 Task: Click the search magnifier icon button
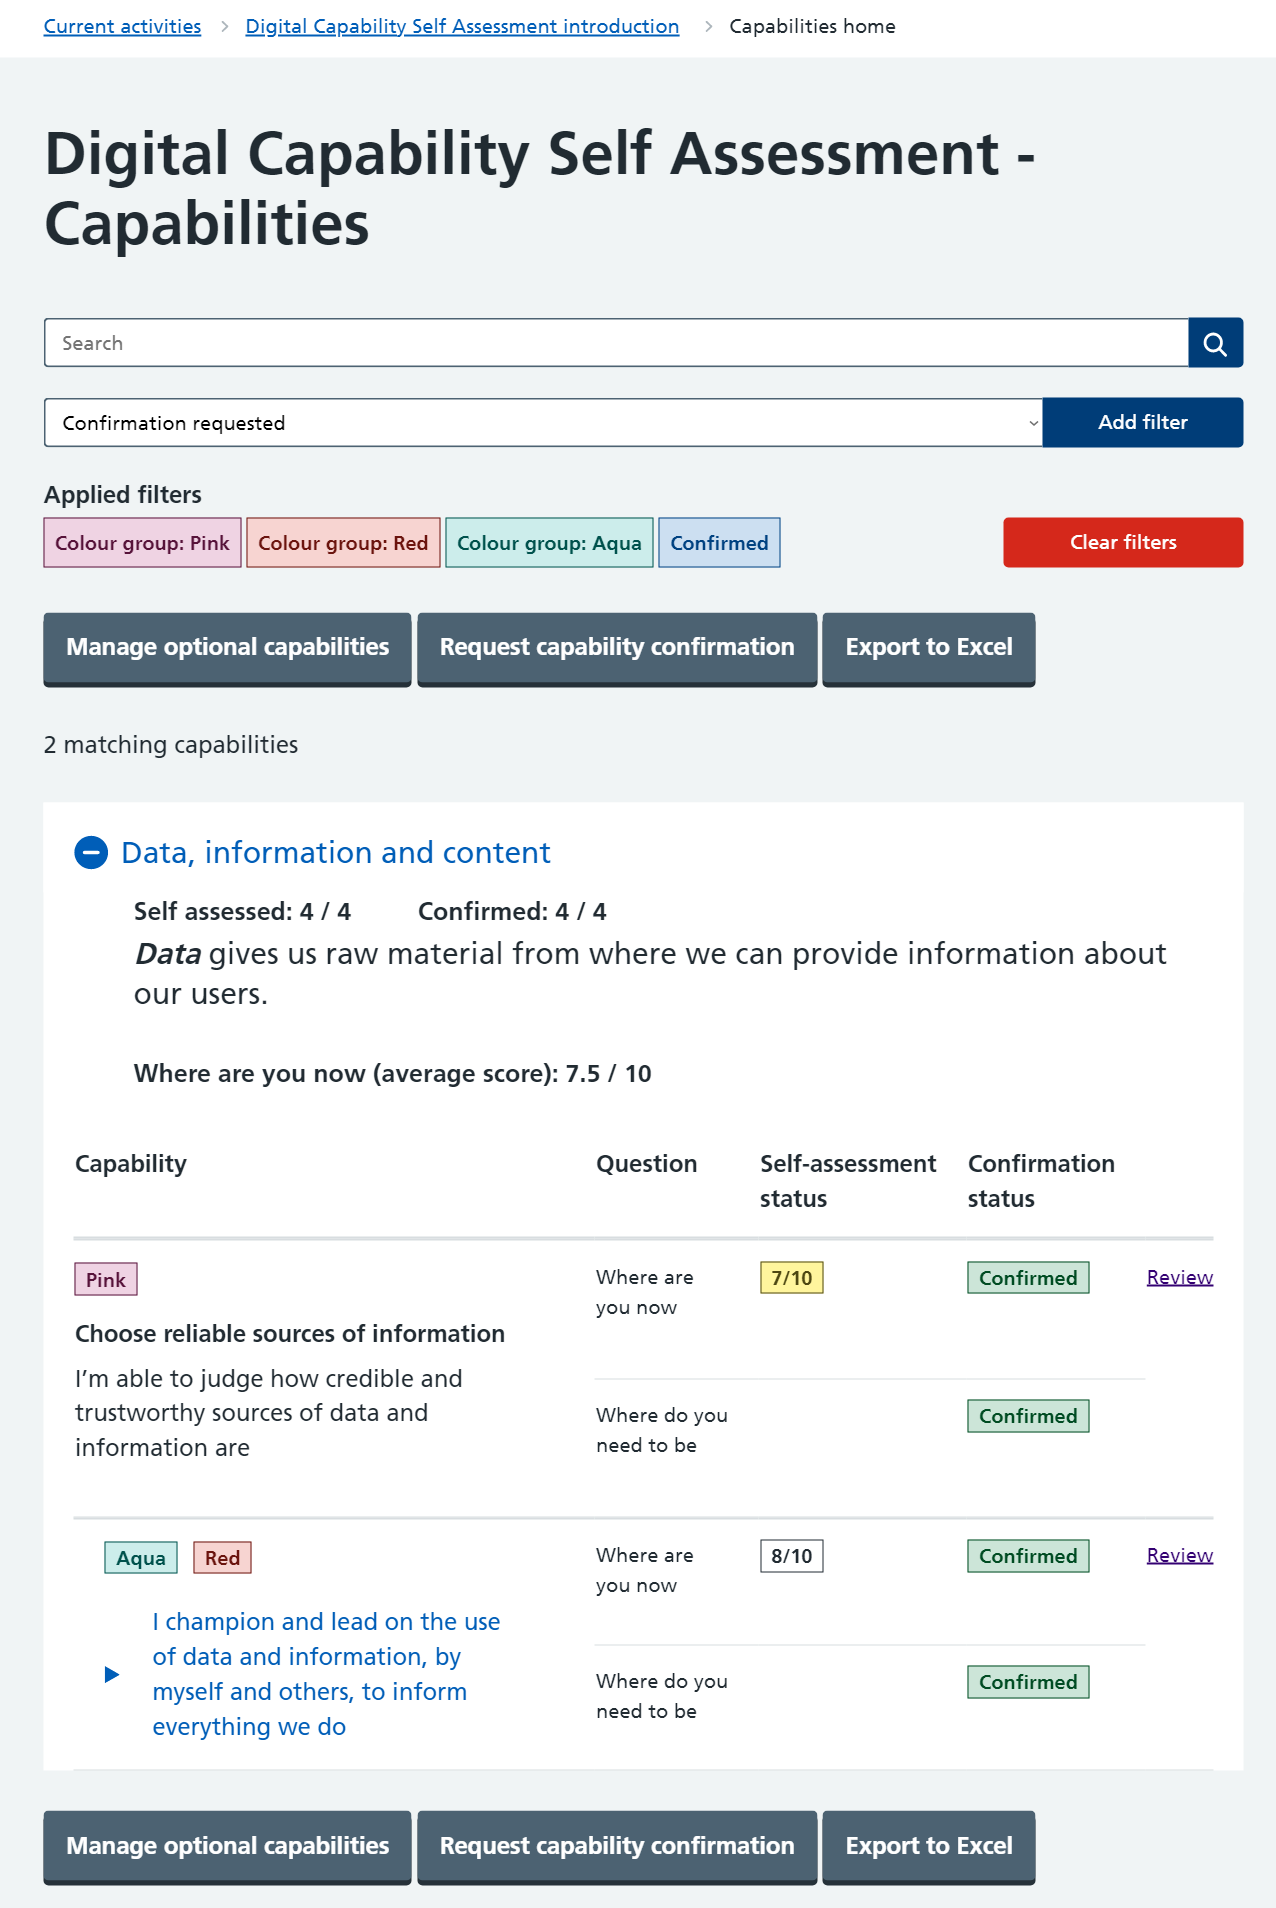coord(1215,343)
